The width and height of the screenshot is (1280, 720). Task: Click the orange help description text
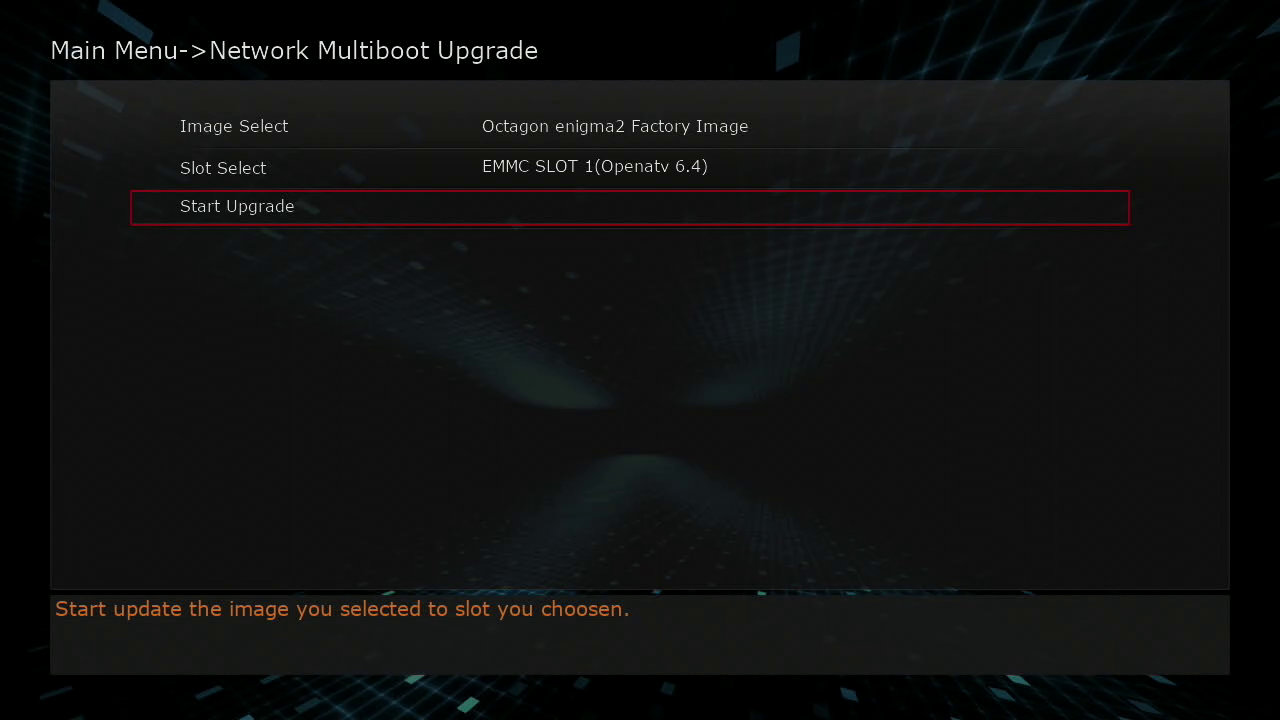click(342, 609)
